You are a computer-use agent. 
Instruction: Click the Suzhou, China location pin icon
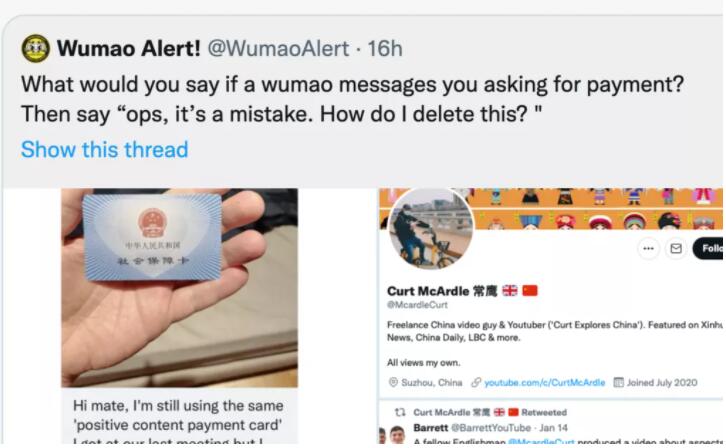point(393,382)
